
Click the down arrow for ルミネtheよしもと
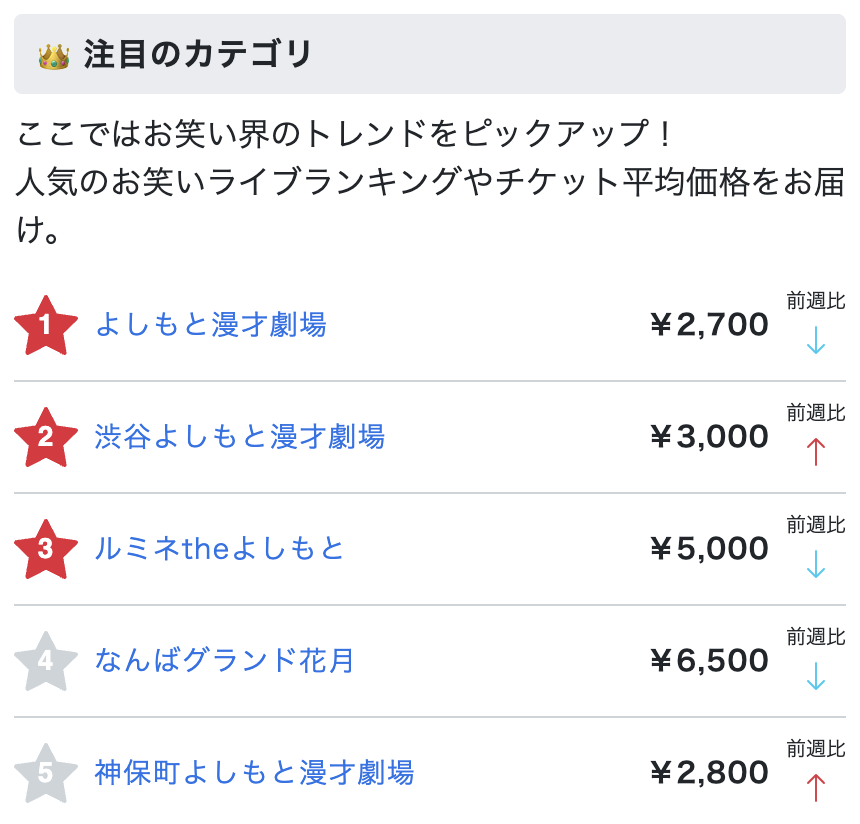coord(816,565)
